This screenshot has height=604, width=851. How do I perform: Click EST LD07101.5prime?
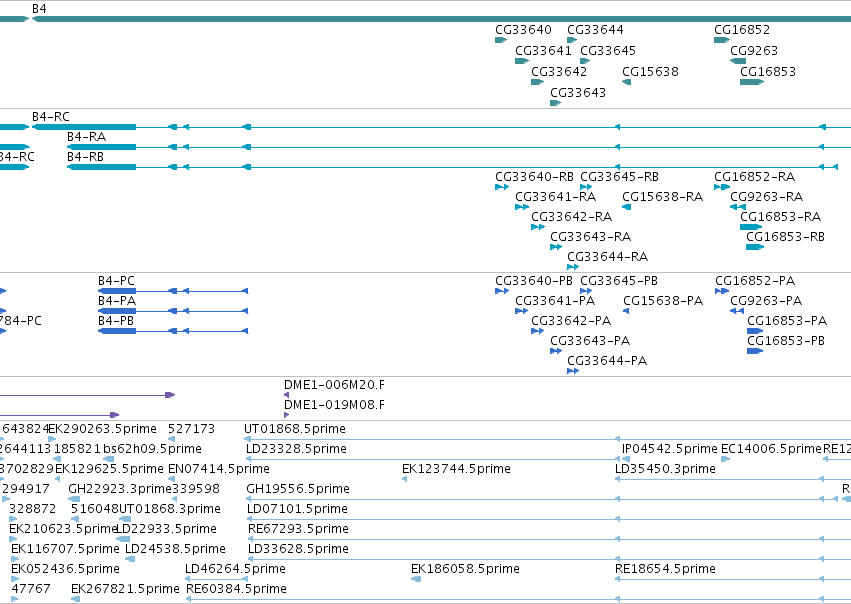click(297, 509)
